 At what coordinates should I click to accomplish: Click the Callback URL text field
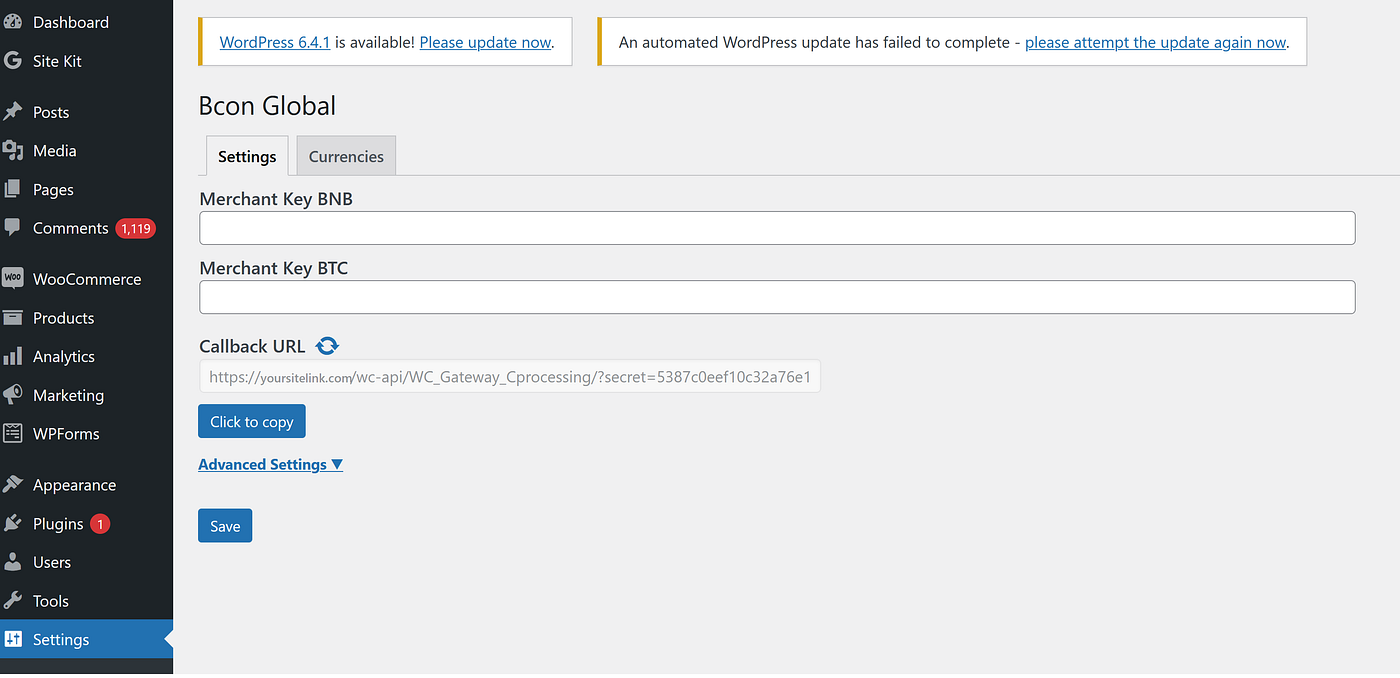(510, 376)
